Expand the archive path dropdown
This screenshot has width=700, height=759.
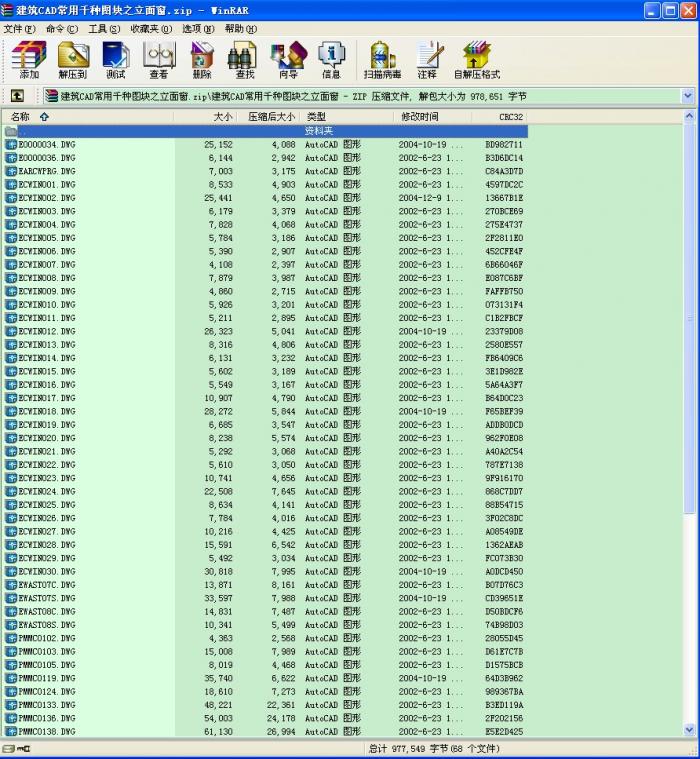(687, 96)
